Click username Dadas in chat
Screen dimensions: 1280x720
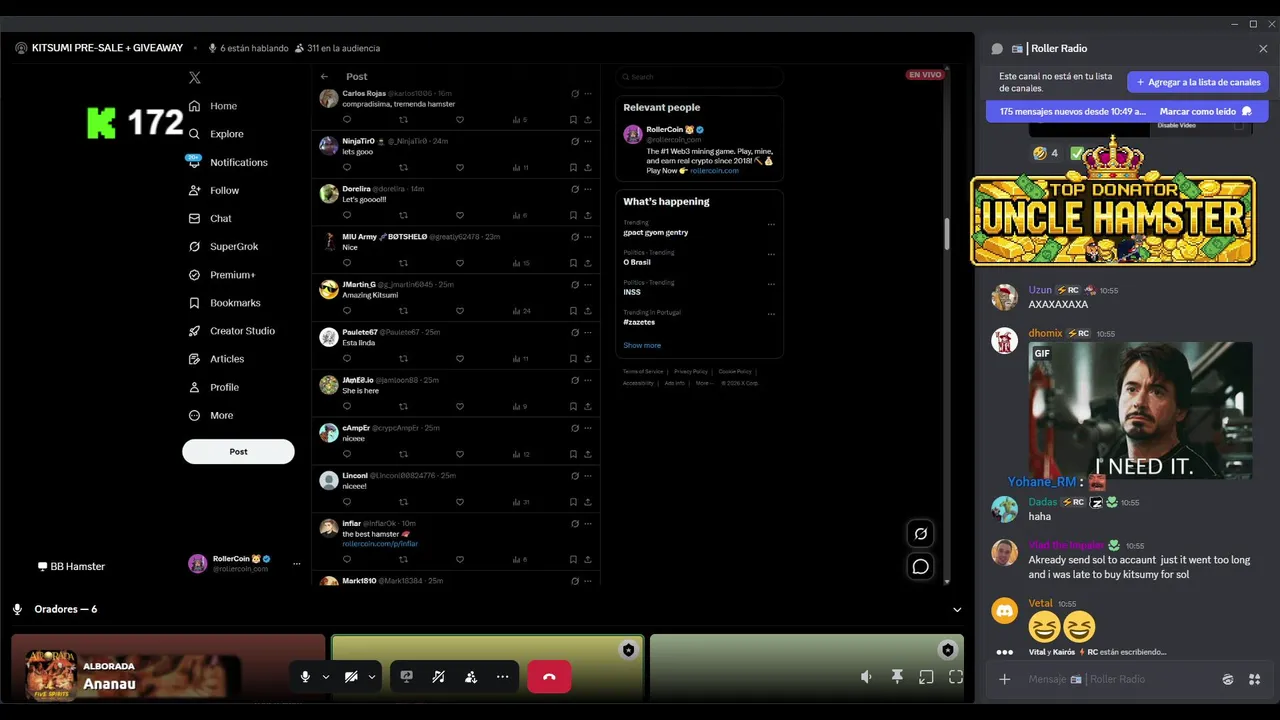coord(1042,502)
